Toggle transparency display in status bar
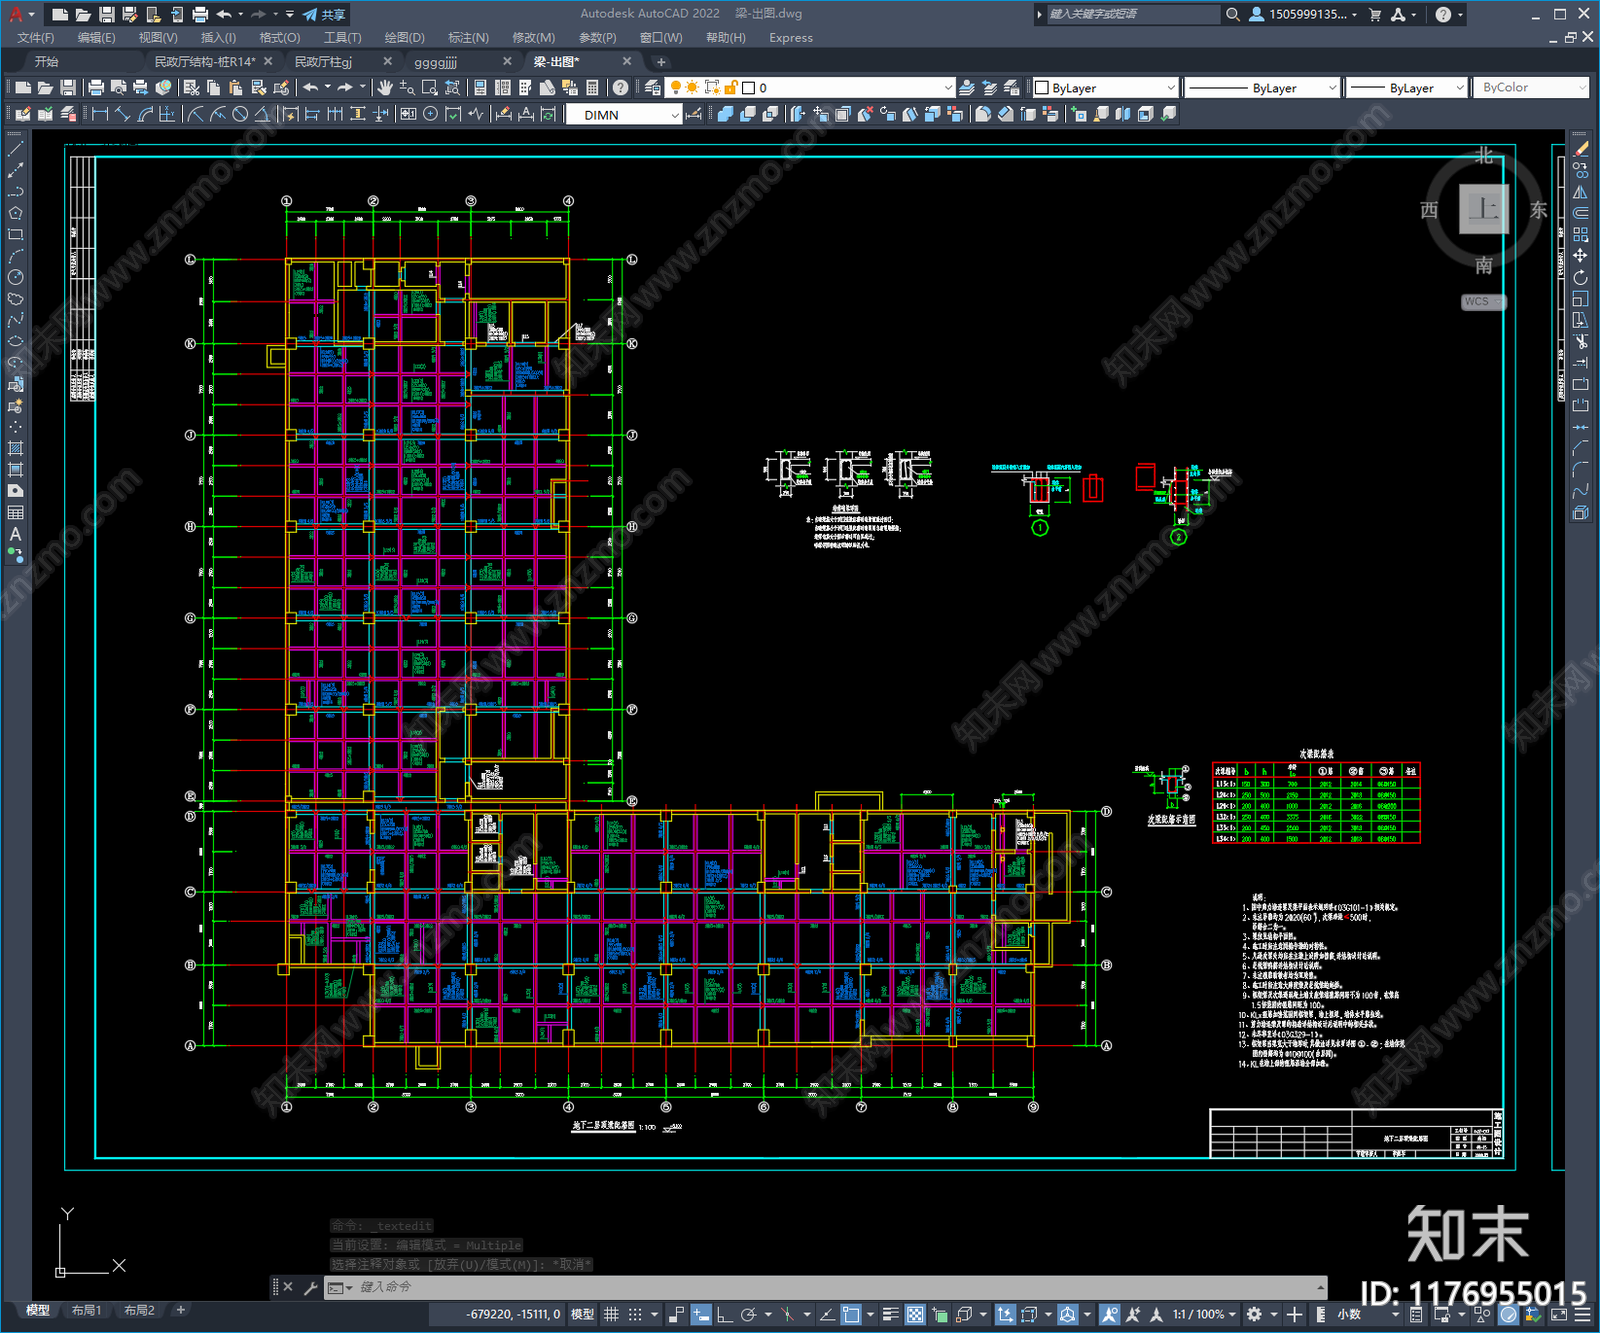The image size is (1600, 1333). 915,1314
